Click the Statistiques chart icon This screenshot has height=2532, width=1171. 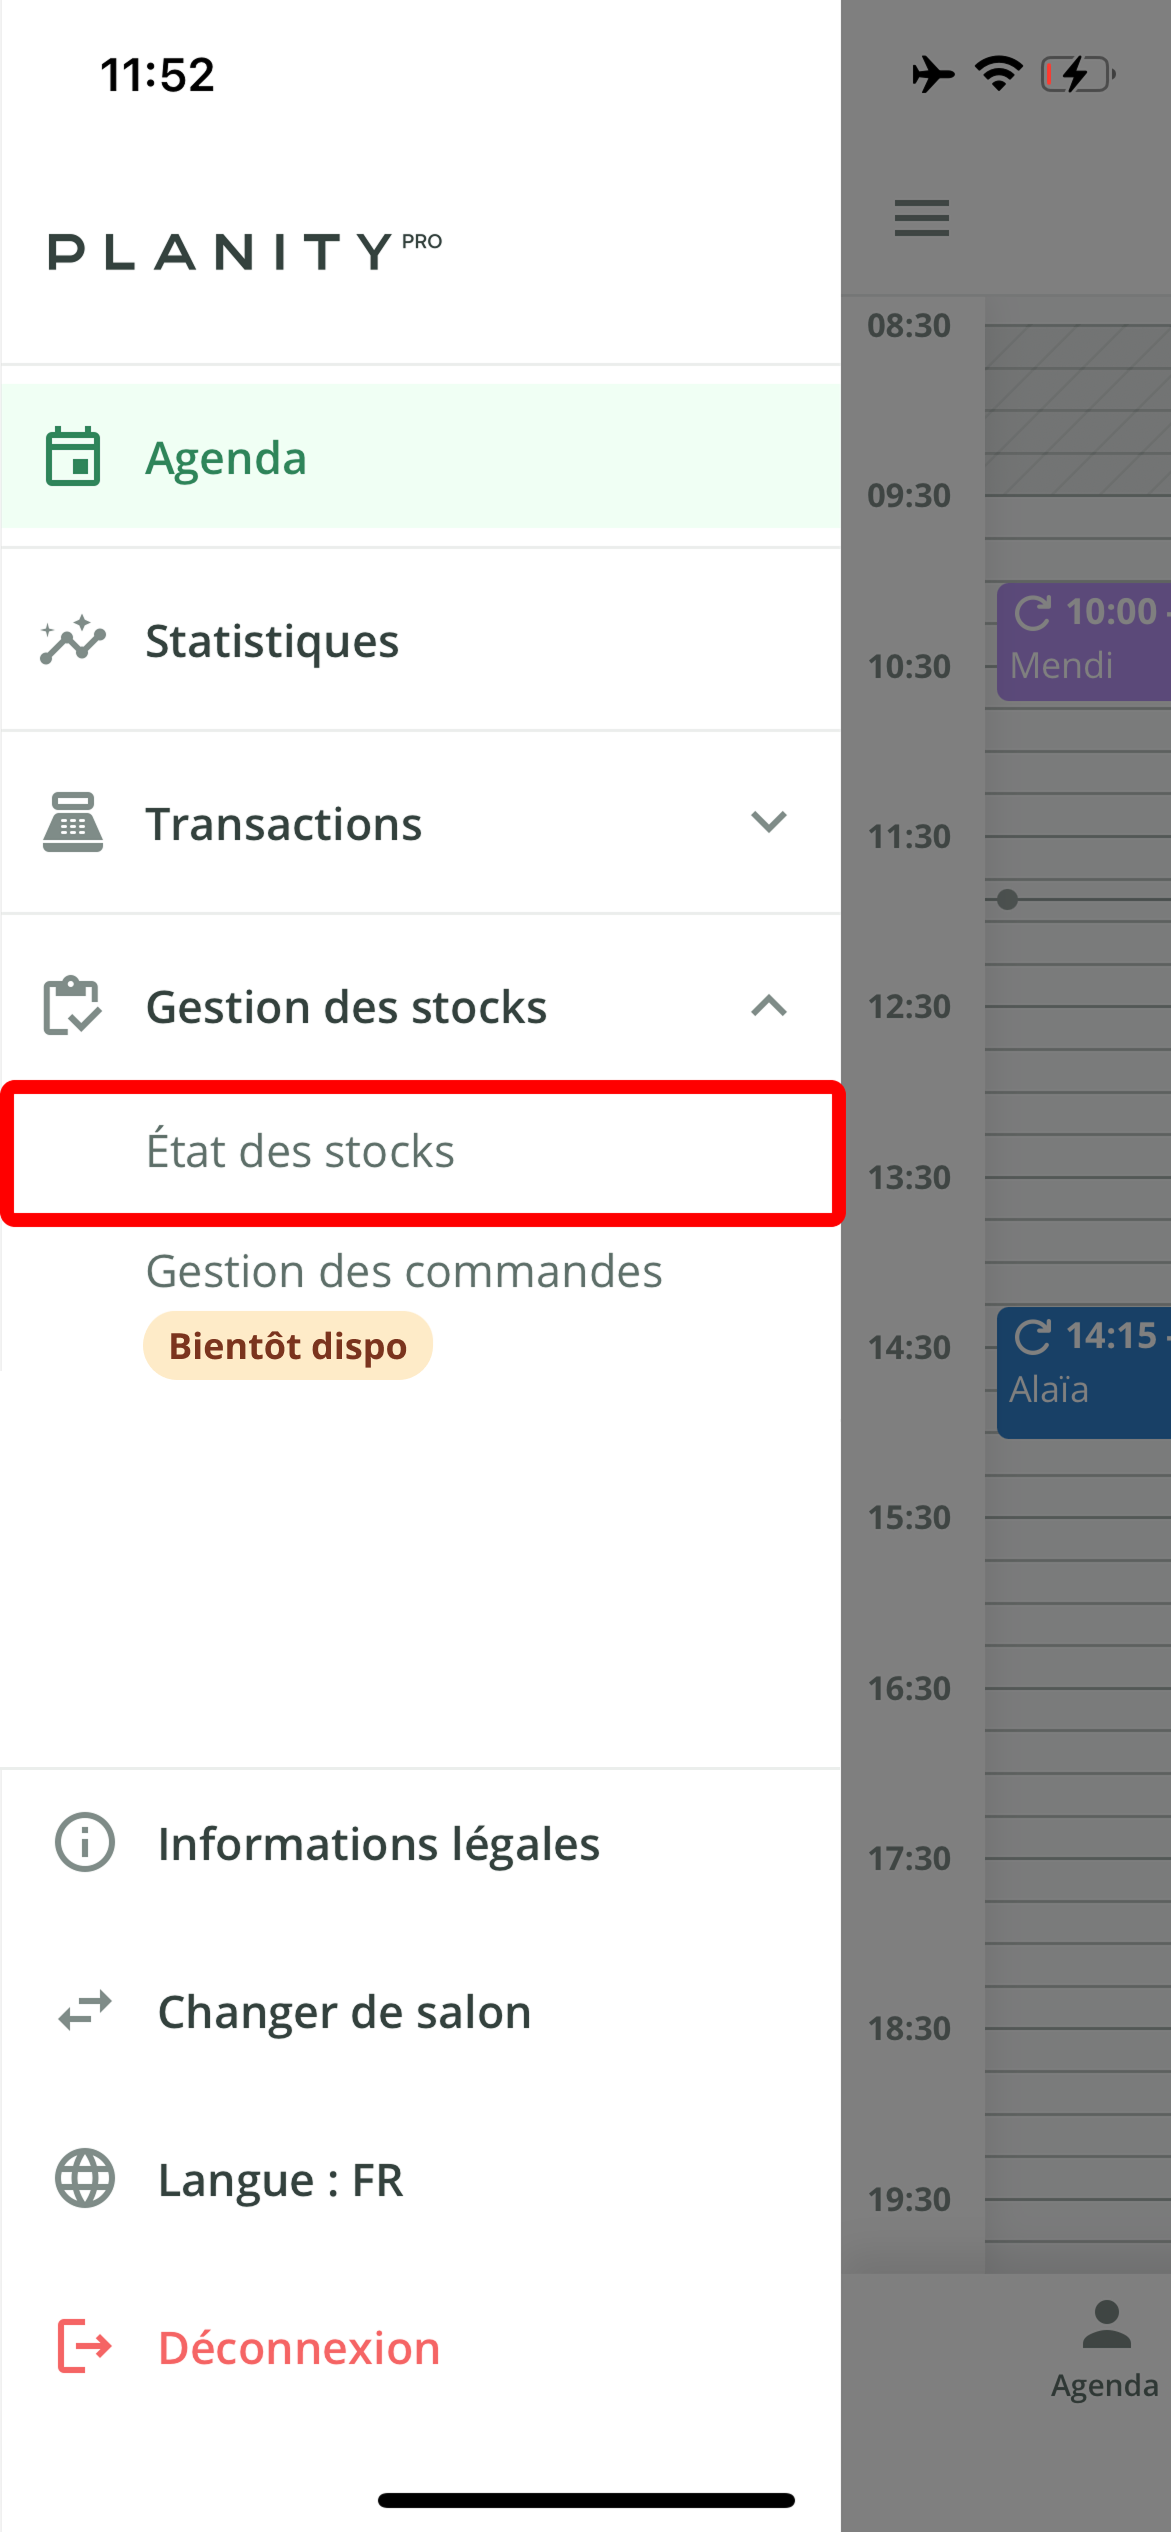[73, 640]
